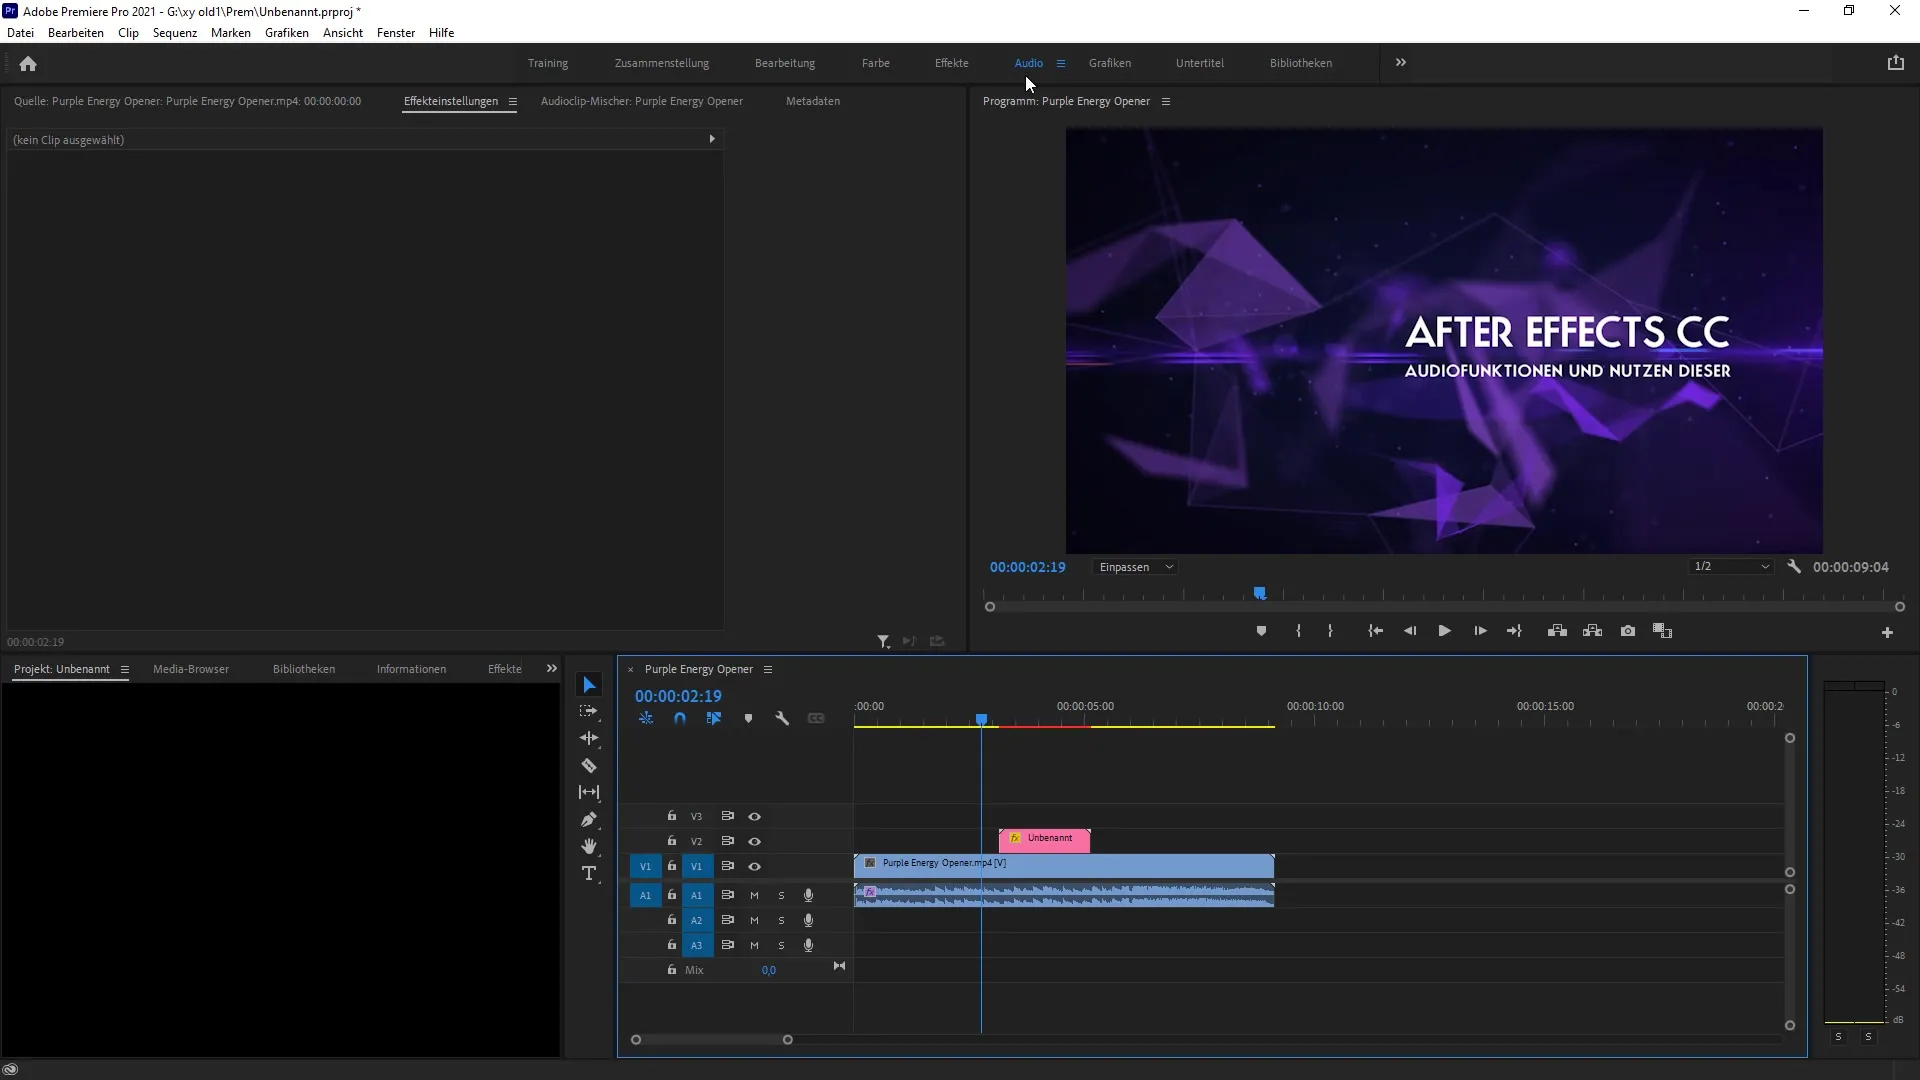Select the Track Select Forward tool
The image size is (1920, 1080).
pyautogui.click(x=589, y=711)
